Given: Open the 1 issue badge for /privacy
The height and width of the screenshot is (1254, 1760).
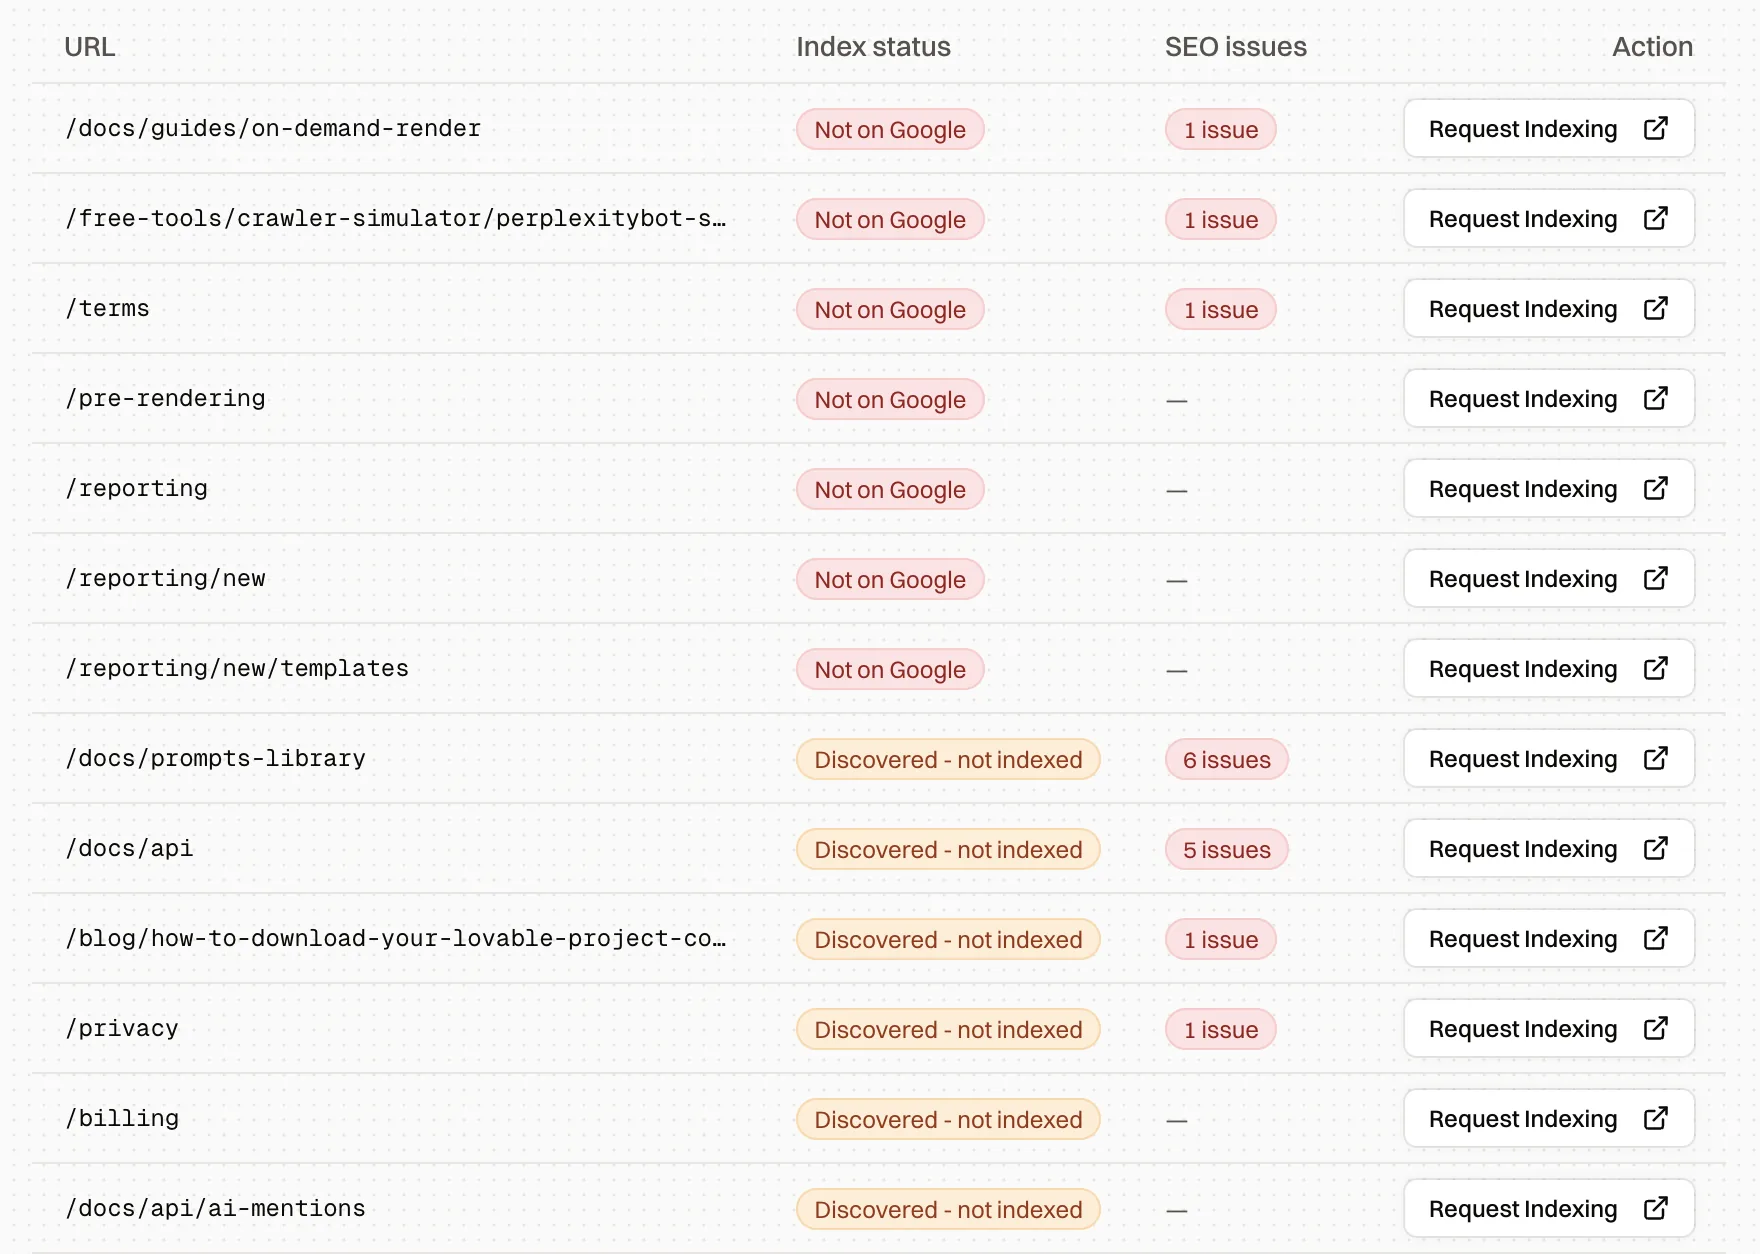Looking at the screenshot, I should (x=1221, y=1030).
